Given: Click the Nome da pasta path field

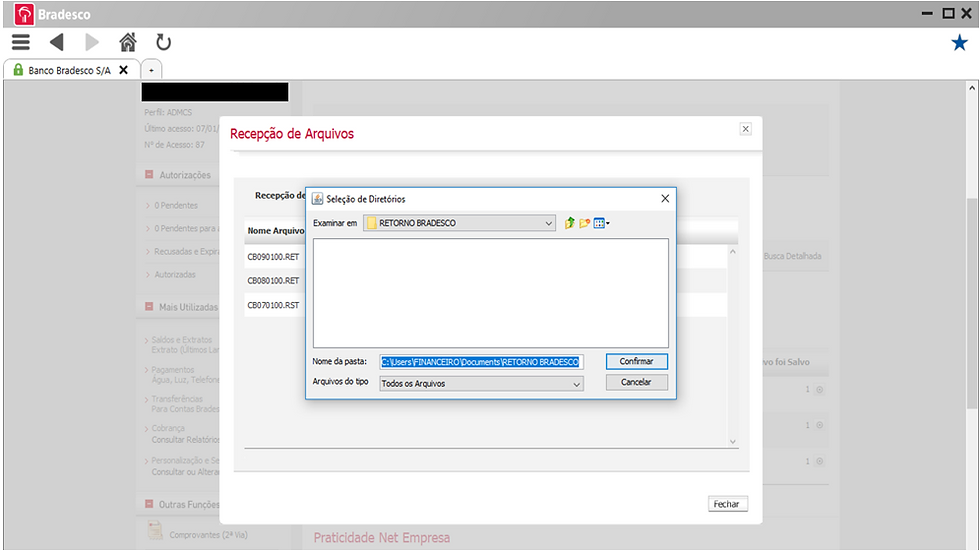Looking at the screenshot, I should coord(481,362).
